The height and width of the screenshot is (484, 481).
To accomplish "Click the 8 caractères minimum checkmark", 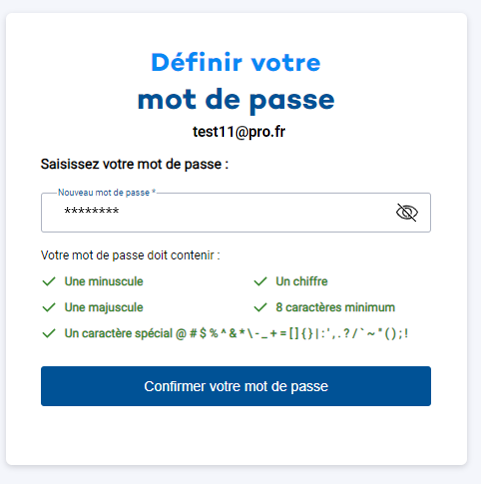I will (x=260, y=307).
